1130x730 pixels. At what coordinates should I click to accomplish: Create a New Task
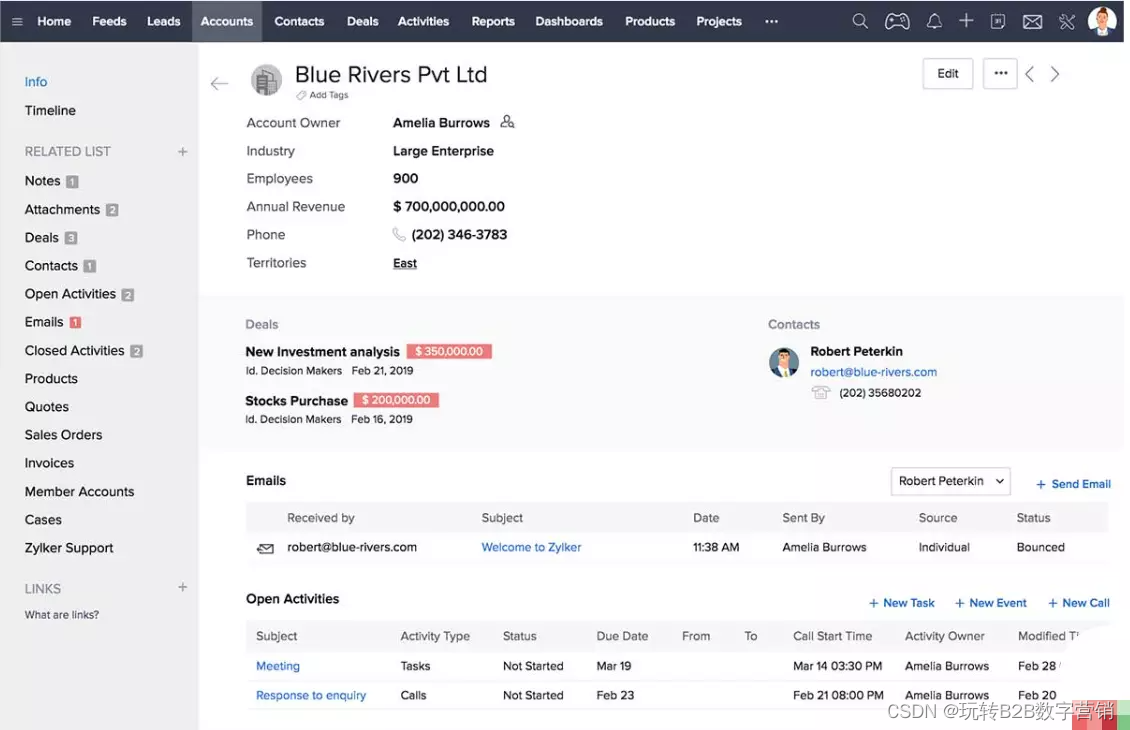[902, 603]
